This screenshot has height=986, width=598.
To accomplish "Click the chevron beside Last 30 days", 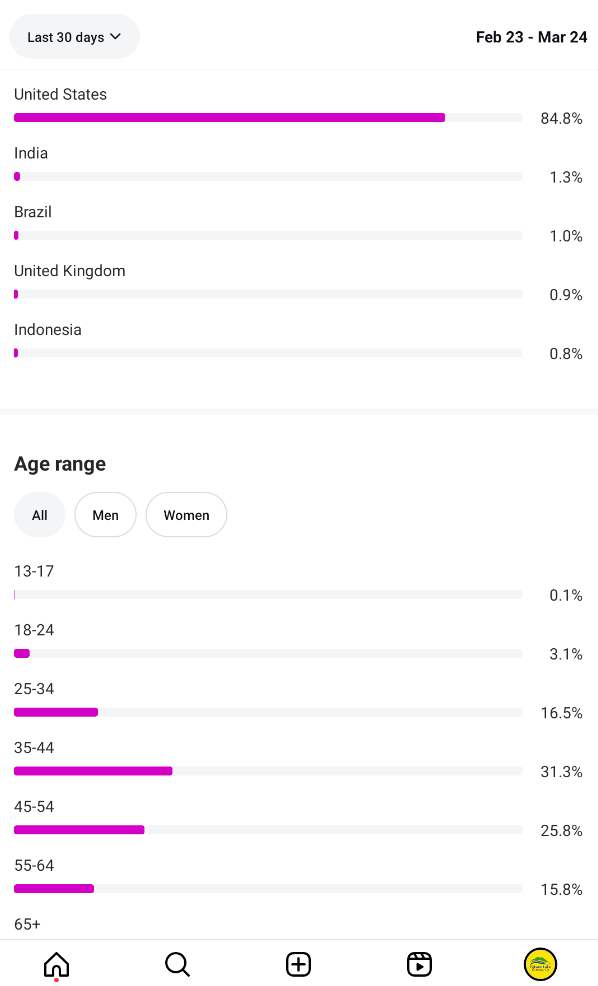I will pos(116,36).
